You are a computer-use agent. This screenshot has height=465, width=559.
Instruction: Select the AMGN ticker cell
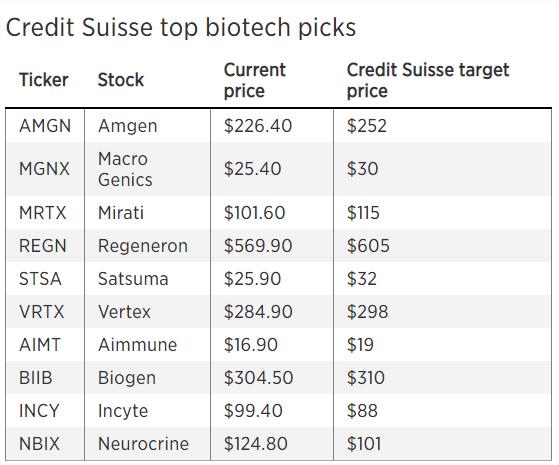coord(45,126)
